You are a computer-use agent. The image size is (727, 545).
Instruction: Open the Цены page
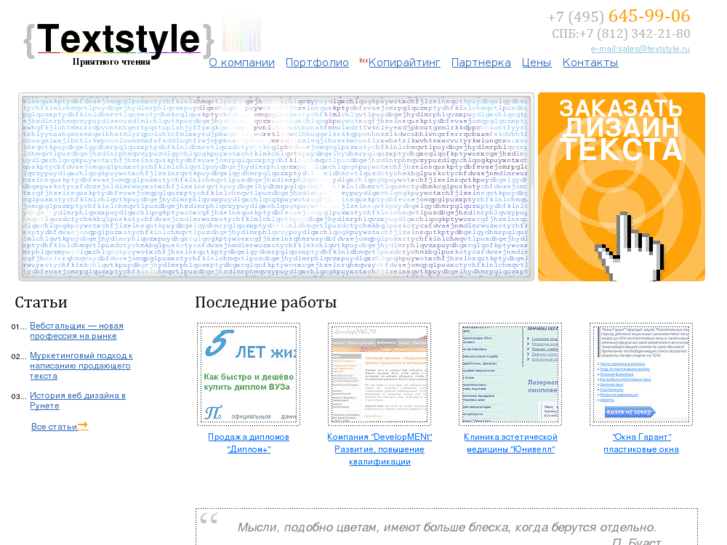coord(536,63)
